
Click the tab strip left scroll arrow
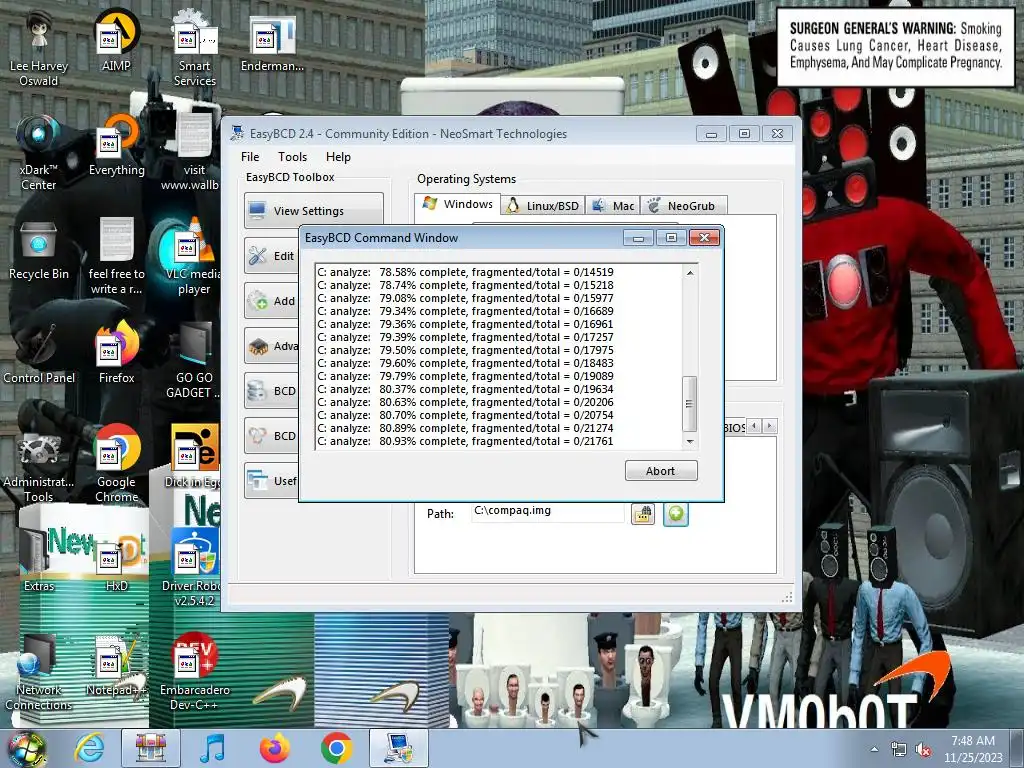[754, 426]
